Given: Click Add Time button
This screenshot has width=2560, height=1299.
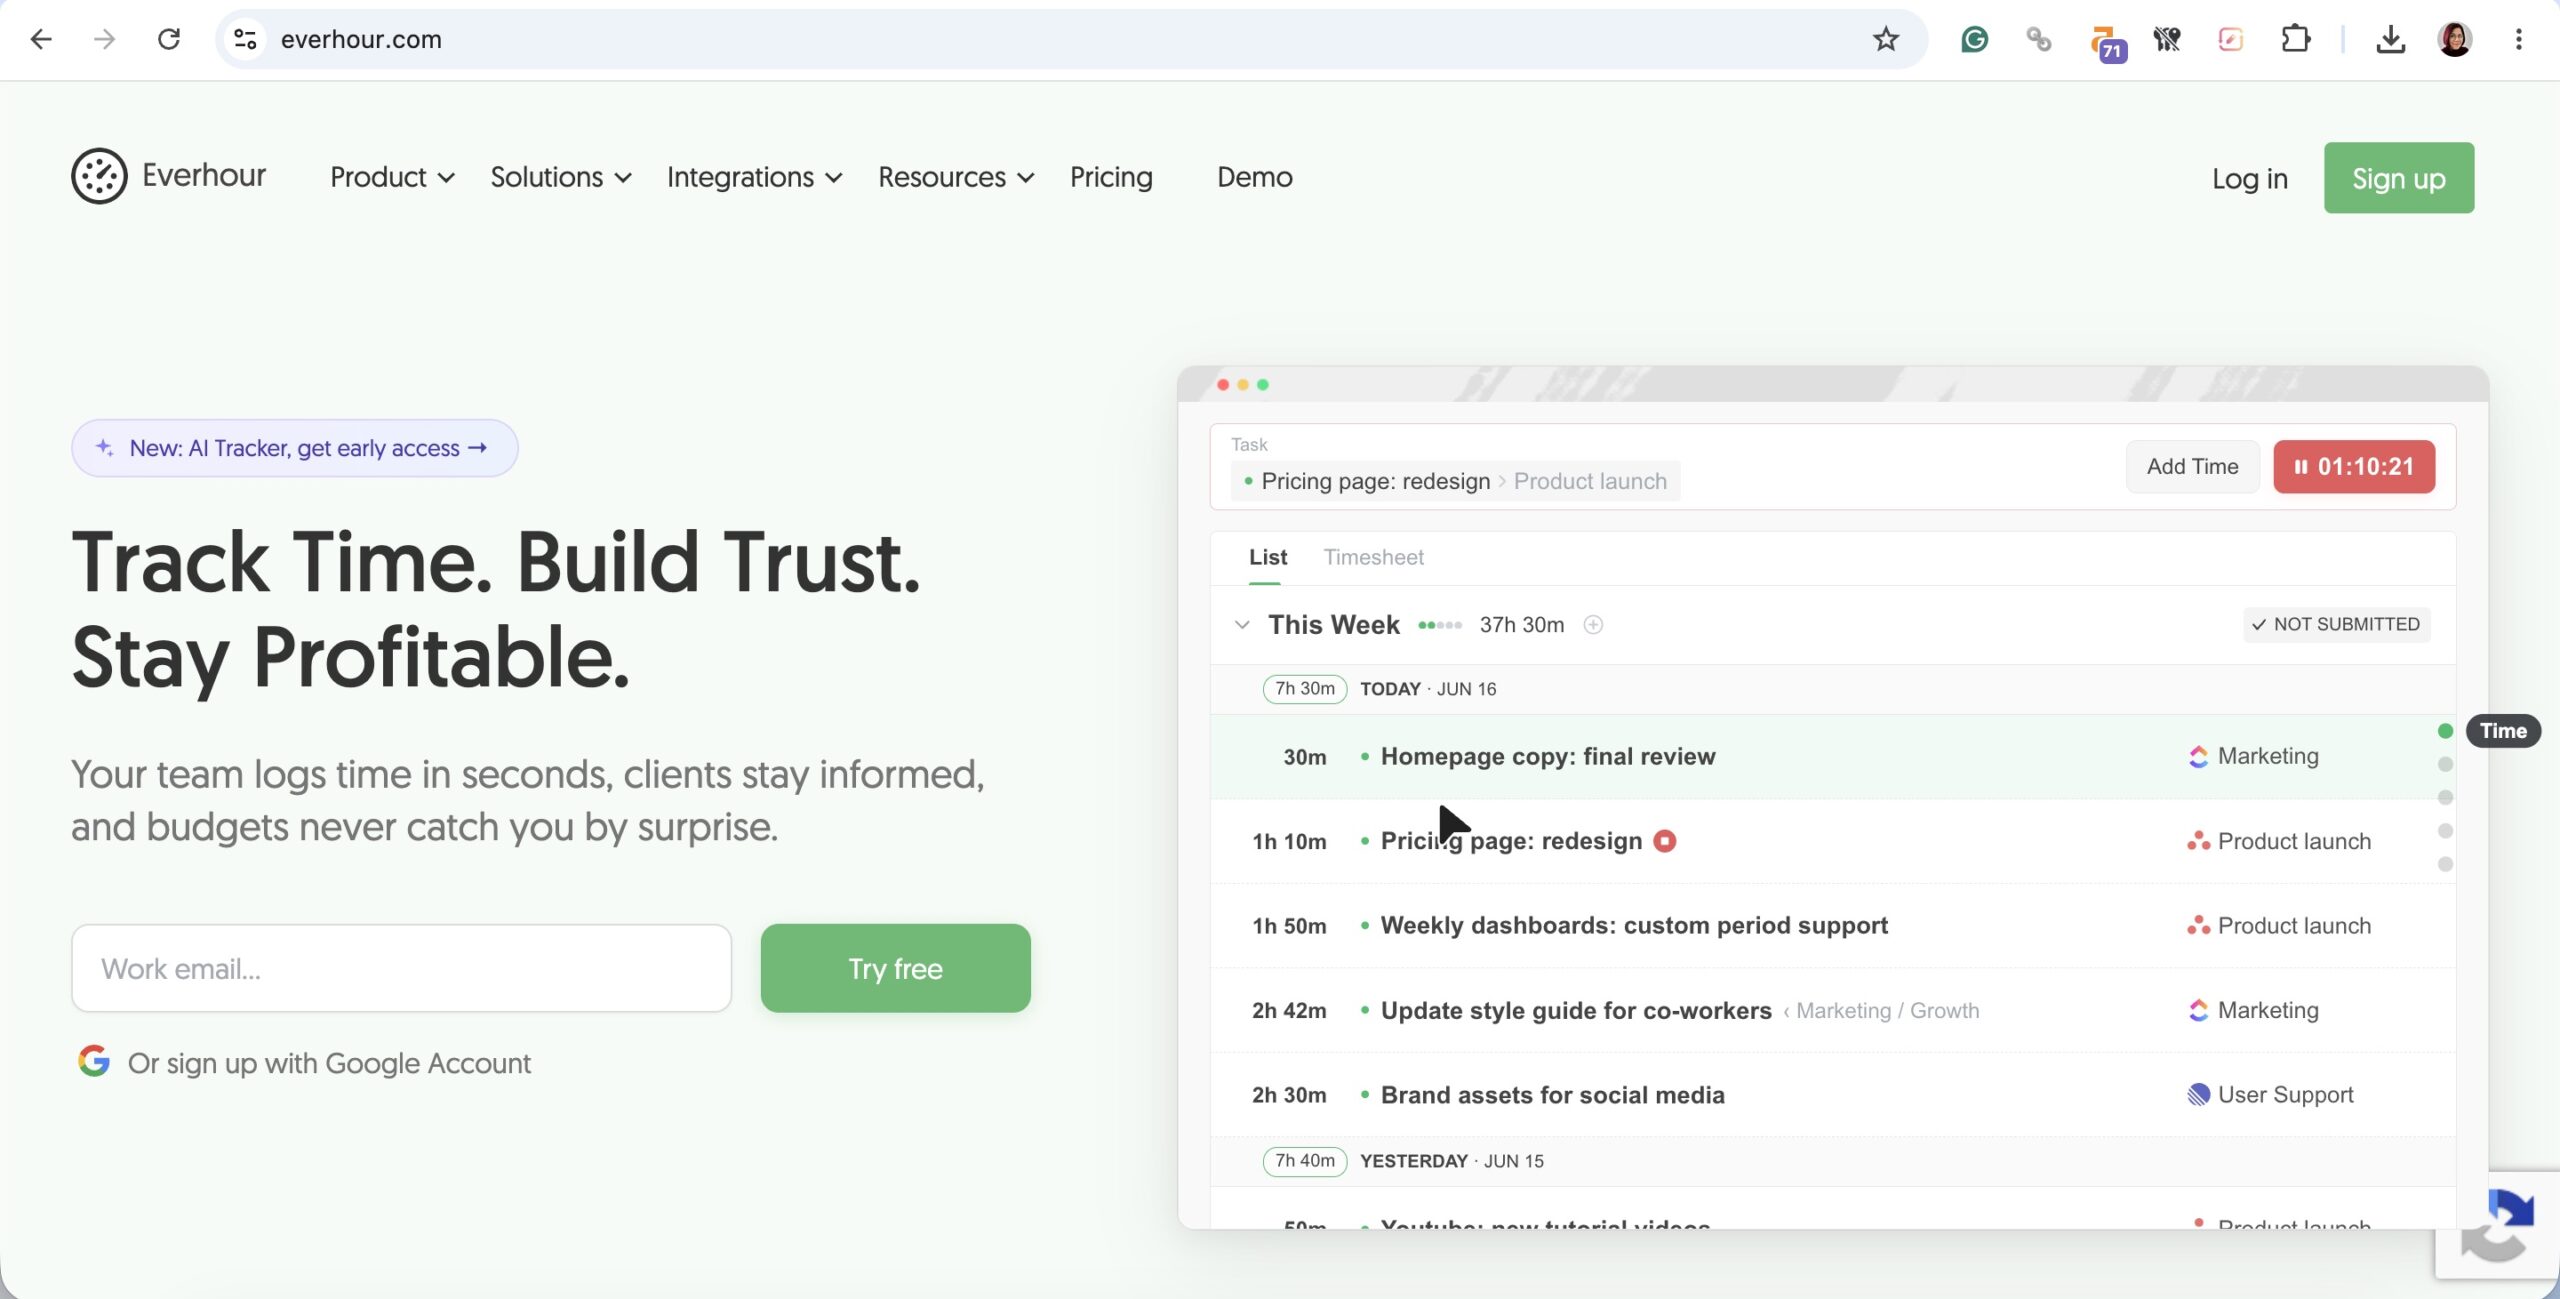Looking at the screenshot, I should [x=2192, y=467].
